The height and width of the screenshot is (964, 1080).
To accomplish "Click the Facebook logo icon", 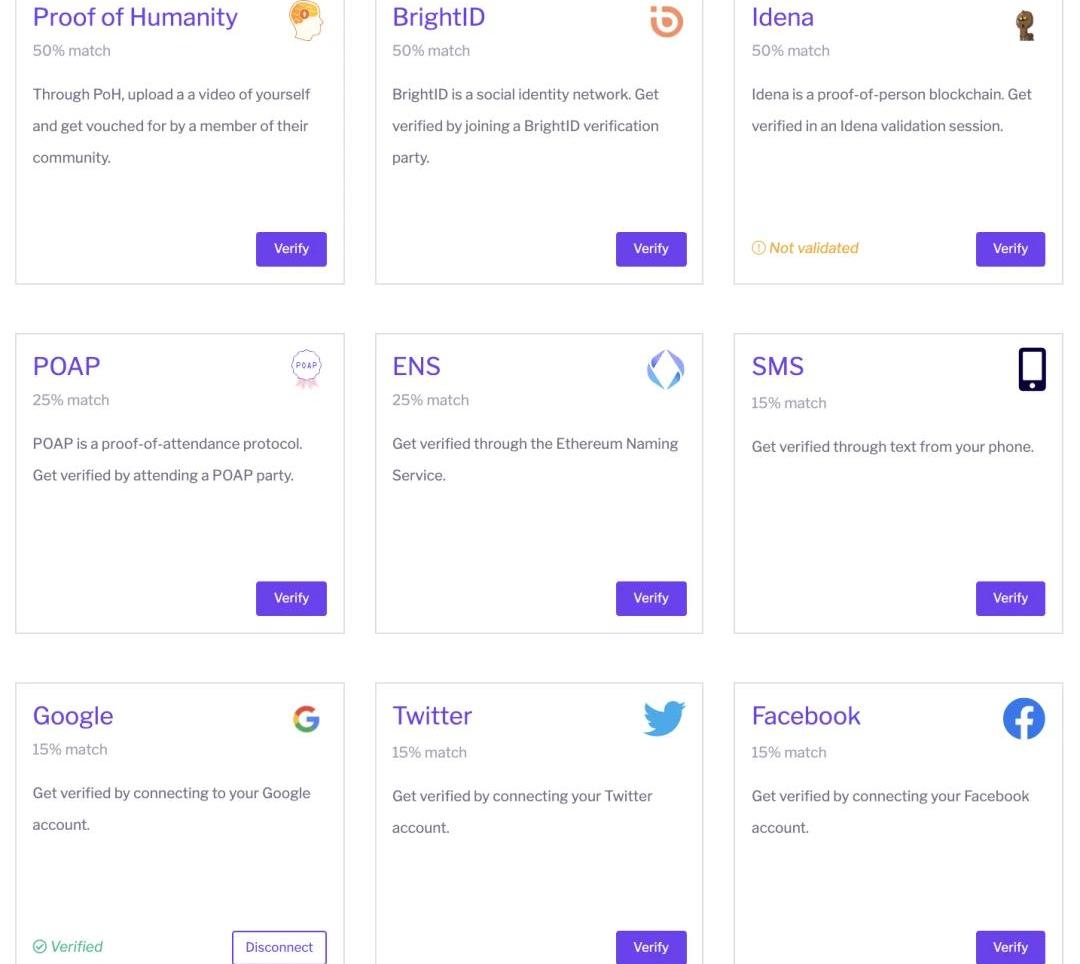I will [x=1024, y=718].
